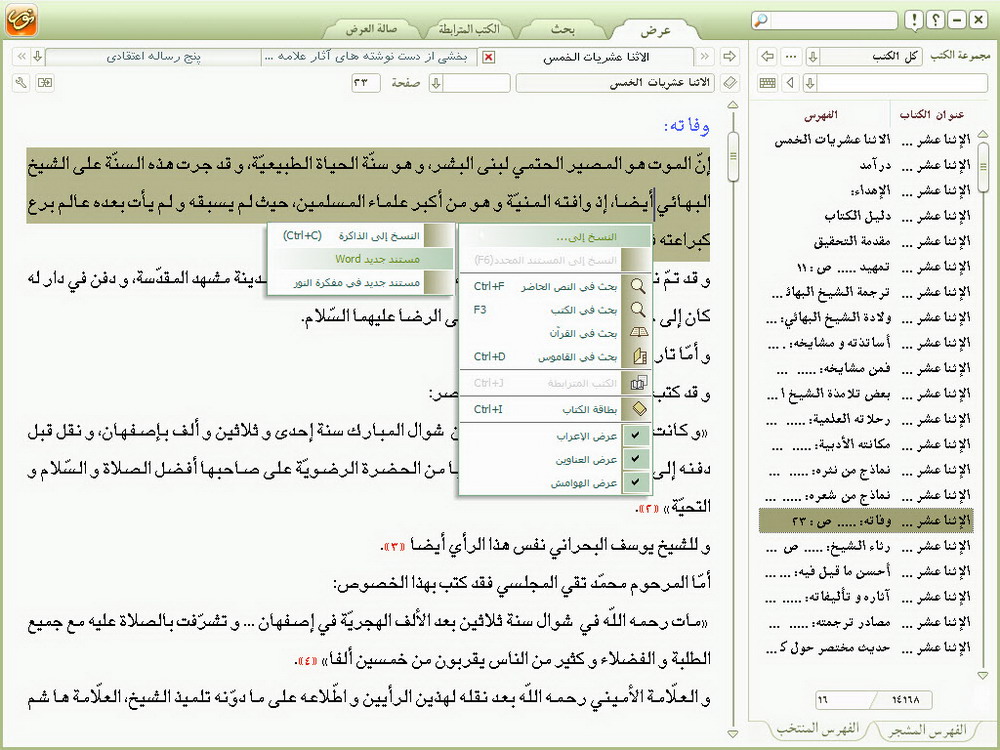Switch to the 'الكتب المترابطة' tab
Screen dimensions: 1000x750
pos(469,29)
